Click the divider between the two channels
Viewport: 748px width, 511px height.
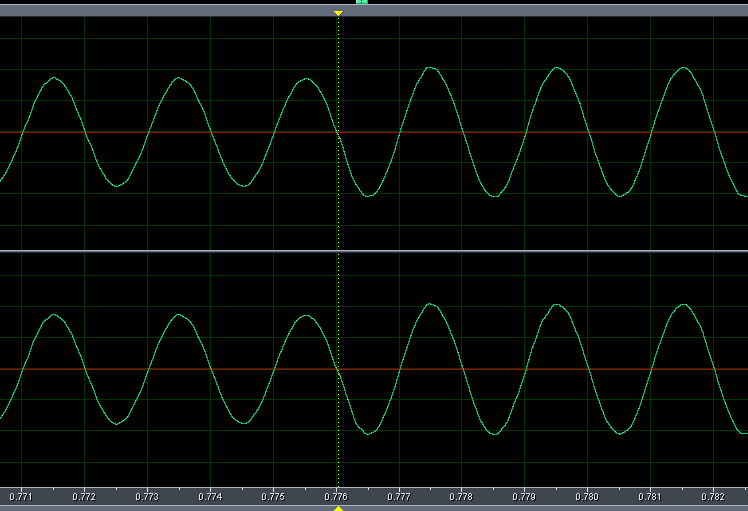point(374,251)
